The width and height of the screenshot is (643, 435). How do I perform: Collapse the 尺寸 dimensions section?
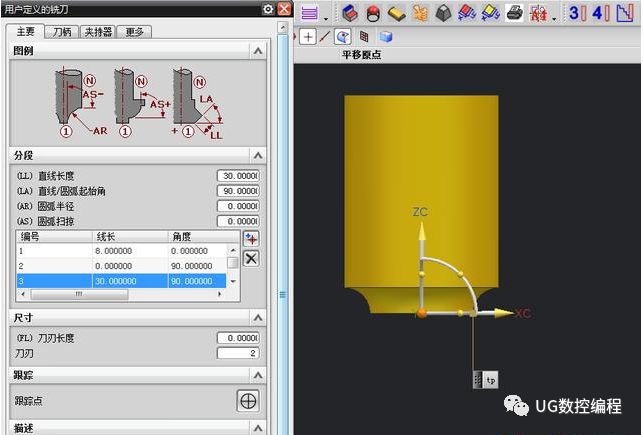258,318
